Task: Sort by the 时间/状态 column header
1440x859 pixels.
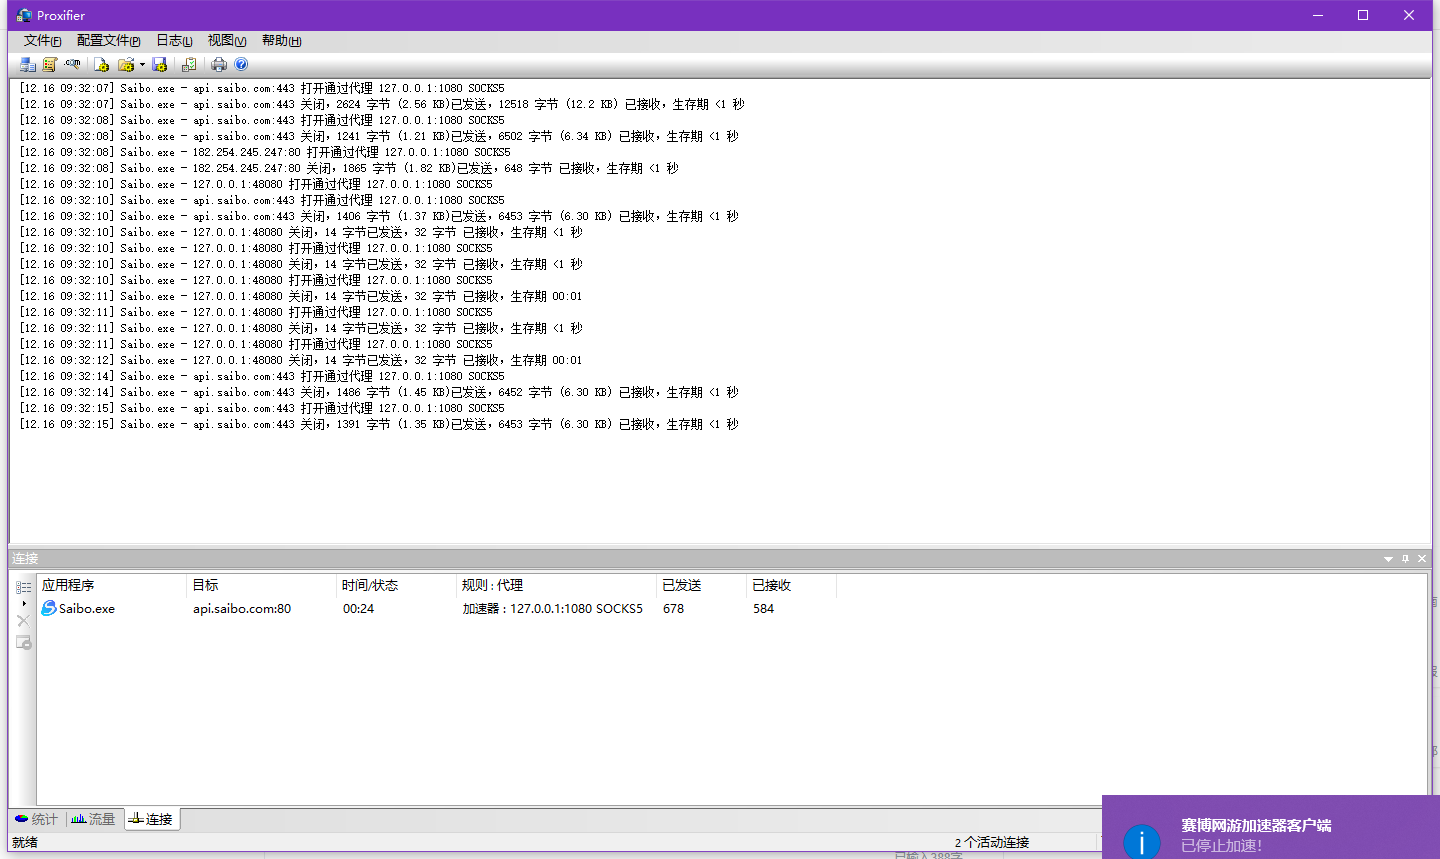Action: 396,585
